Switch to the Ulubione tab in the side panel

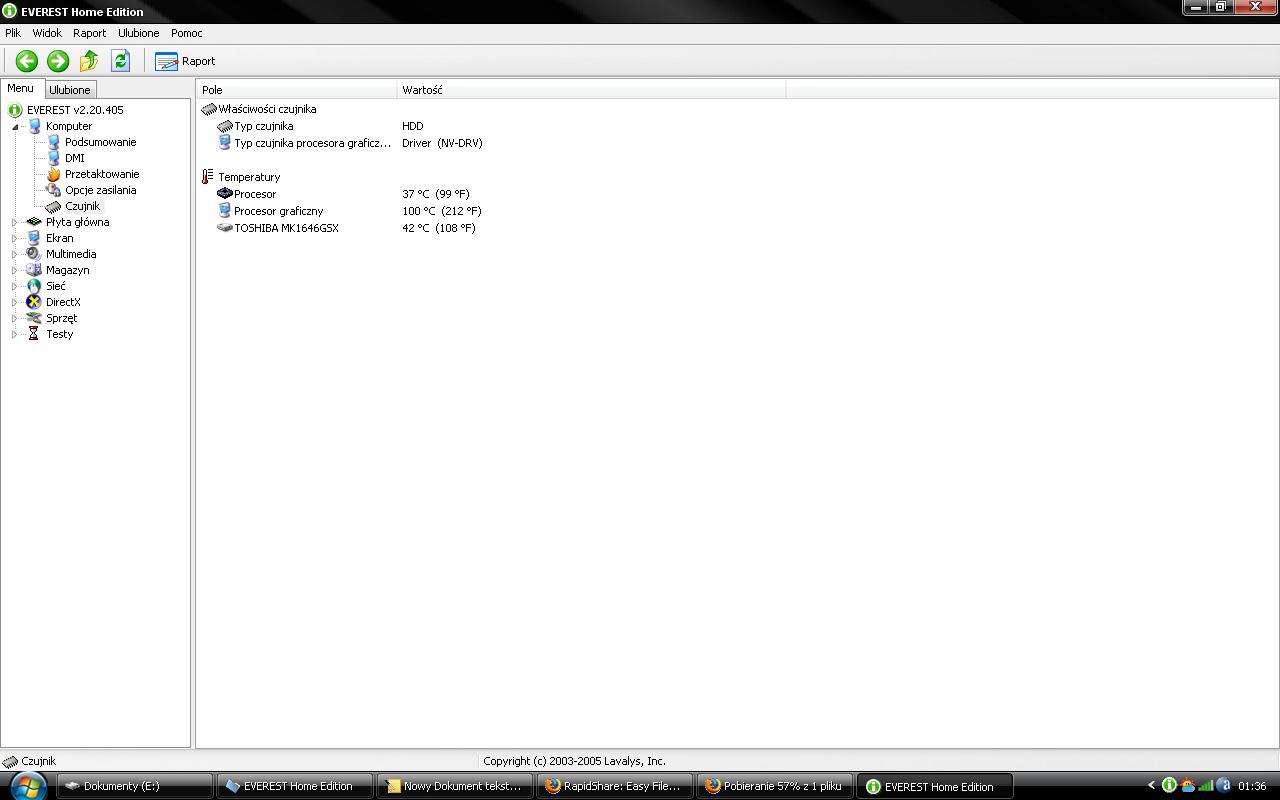click(70, 90)
